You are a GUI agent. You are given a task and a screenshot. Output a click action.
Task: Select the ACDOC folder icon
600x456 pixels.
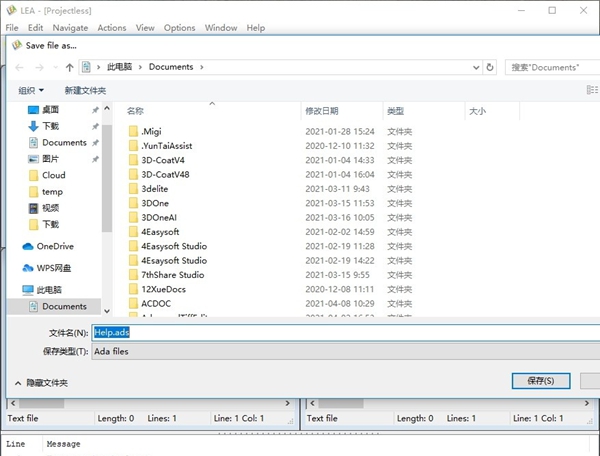tap(133, 304)
